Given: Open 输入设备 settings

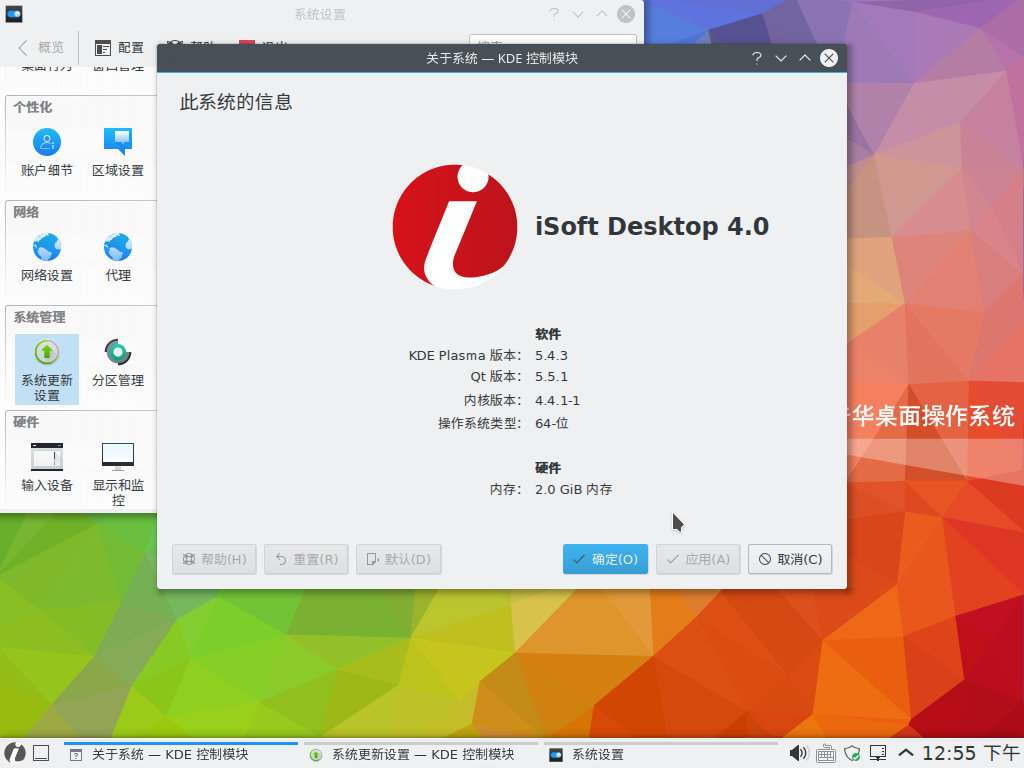Looking at the screenshot, I should coord(46,467).
